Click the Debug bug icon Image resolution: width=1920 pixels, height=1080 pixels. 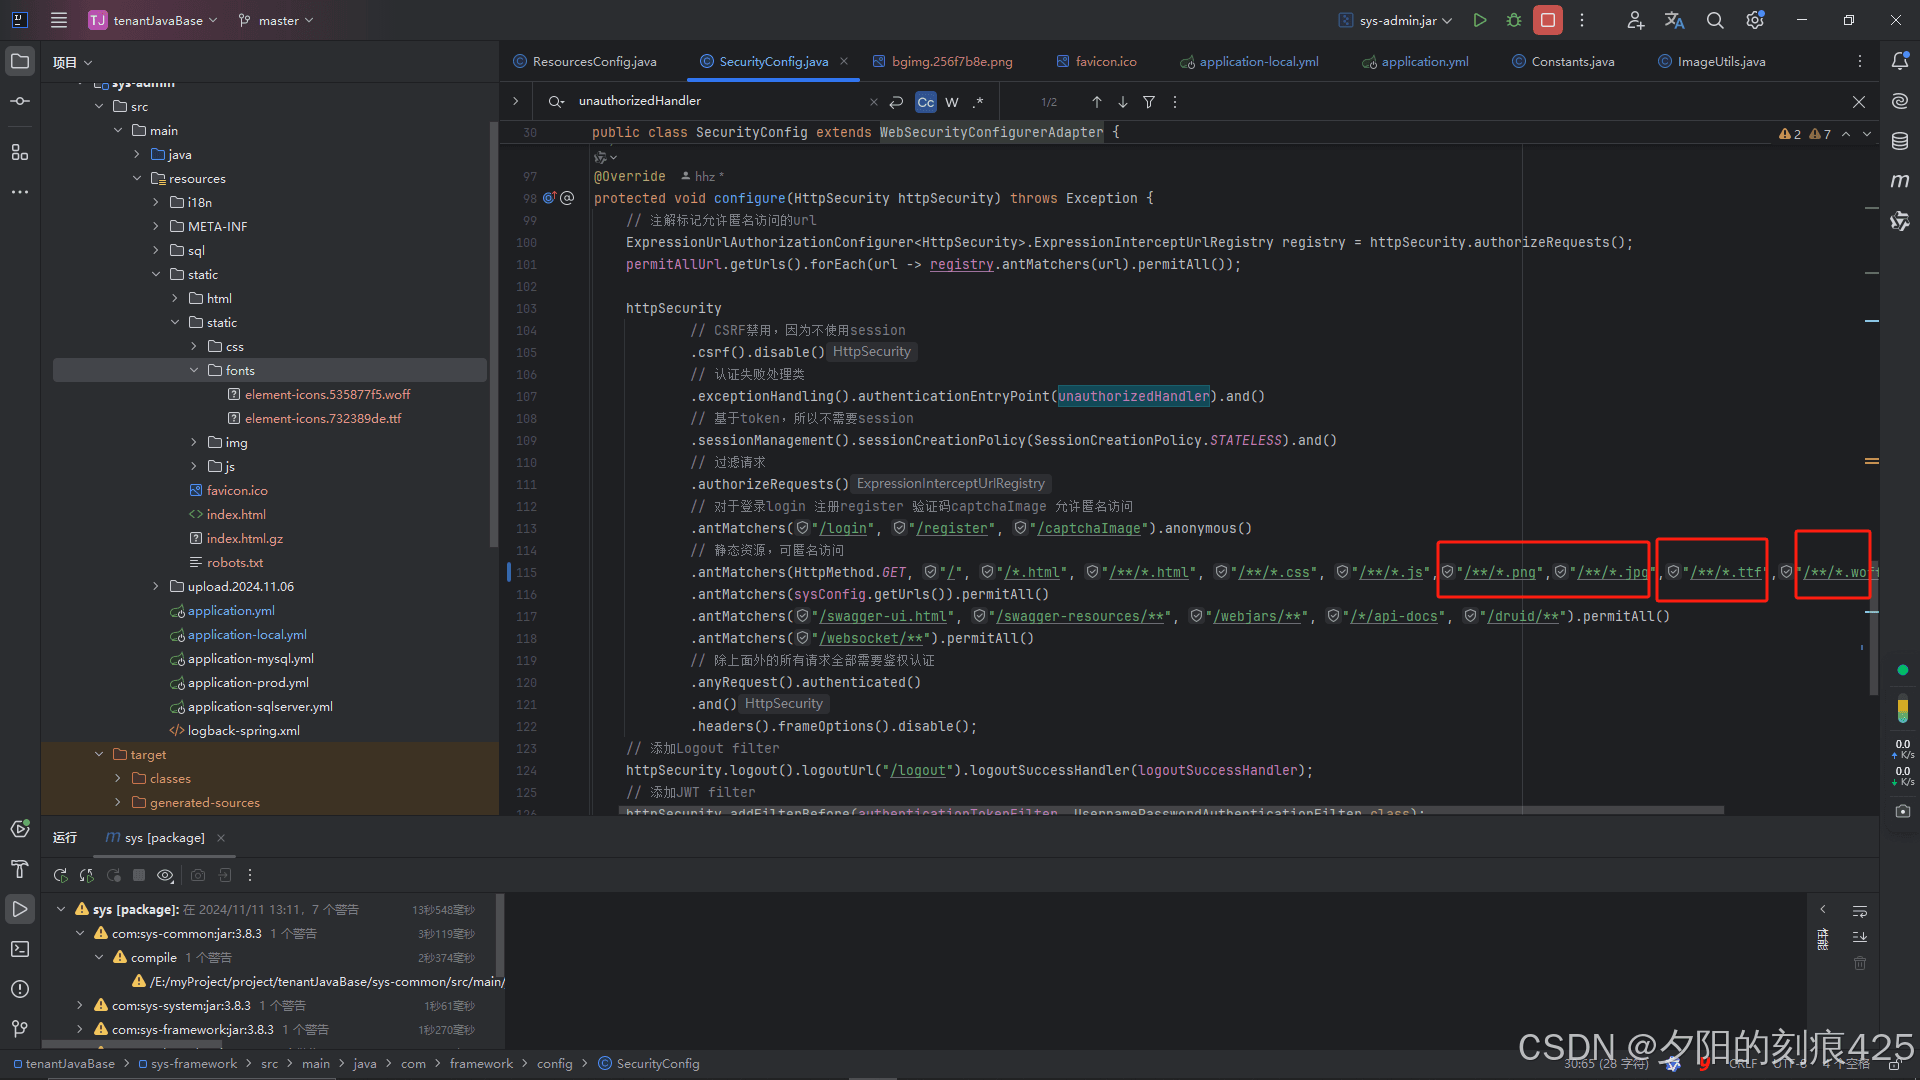click(x=1514, y=20)
